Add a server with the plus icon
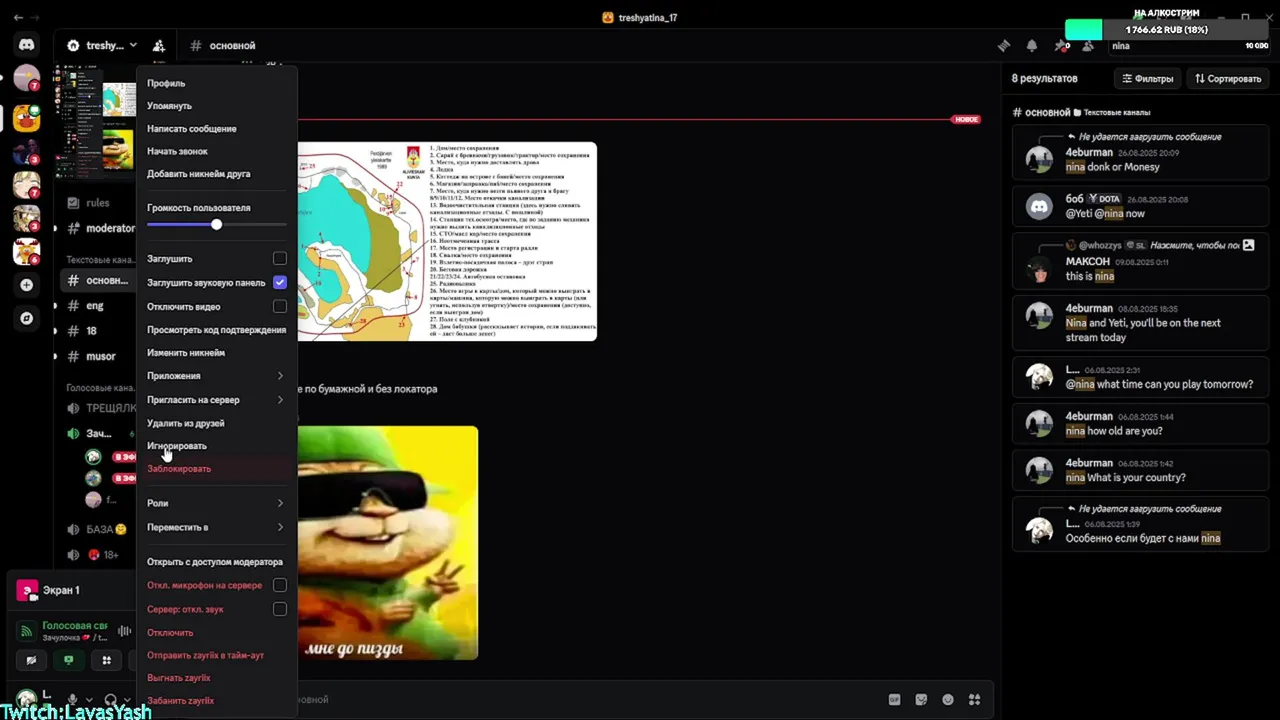This screenshot has width=1280, height=720. 27,285
